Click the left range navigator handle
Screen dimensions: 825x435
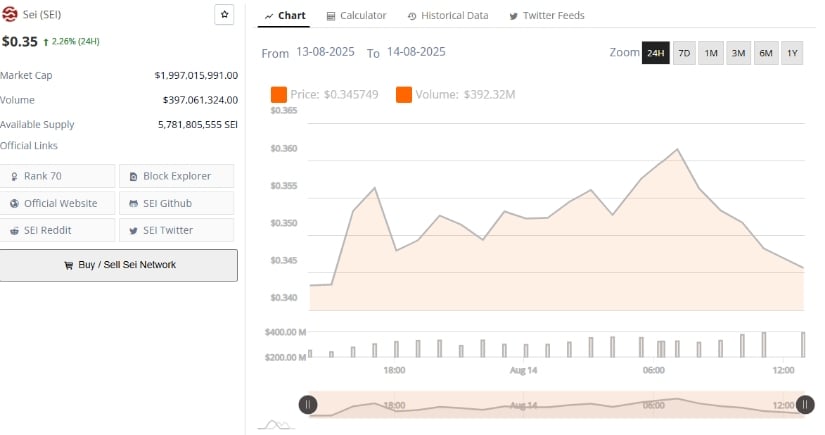(x=308, y=404)
